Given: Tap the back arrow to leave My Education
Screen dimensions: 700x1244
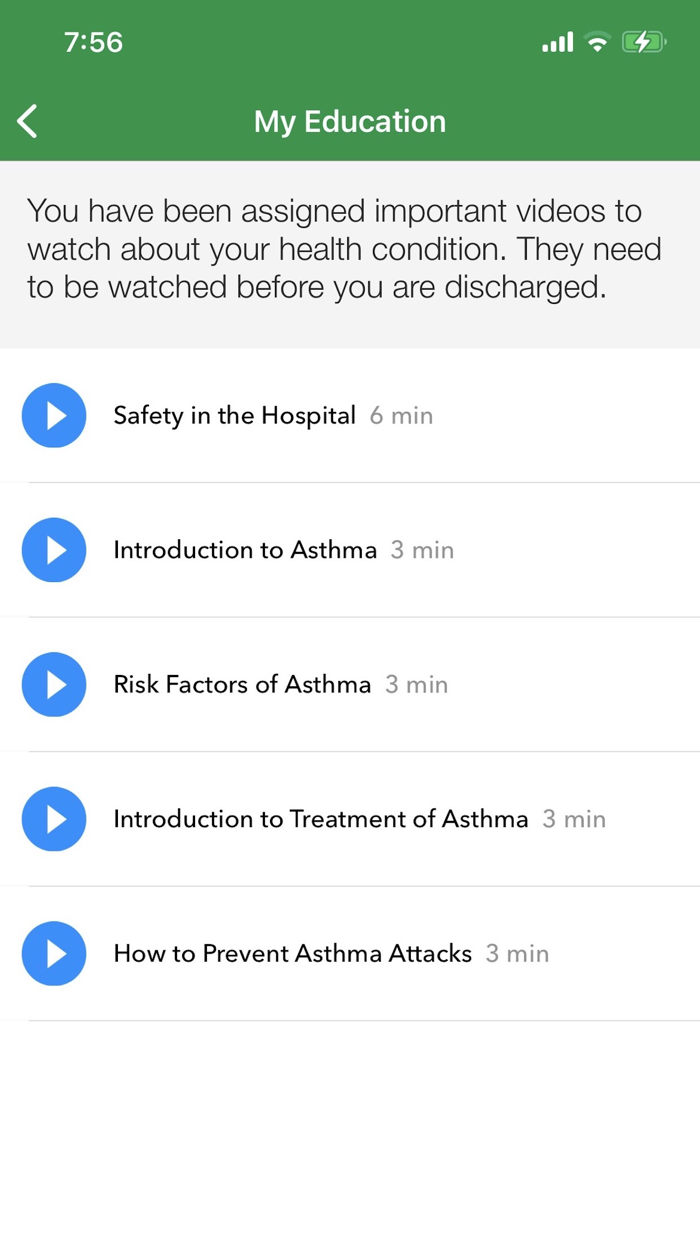Looking at the screenshot, I should coord(26,120).
